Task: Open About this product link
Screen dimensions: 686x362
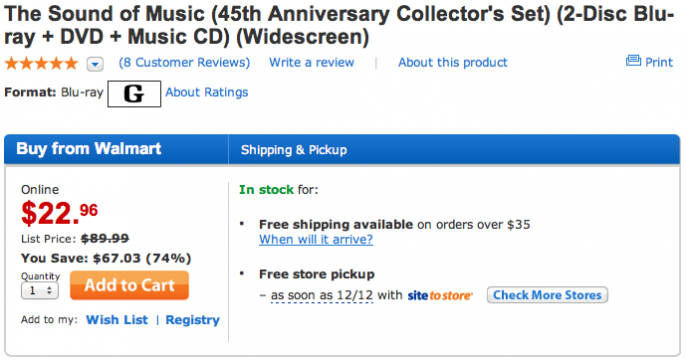Action: pos(453,63)
